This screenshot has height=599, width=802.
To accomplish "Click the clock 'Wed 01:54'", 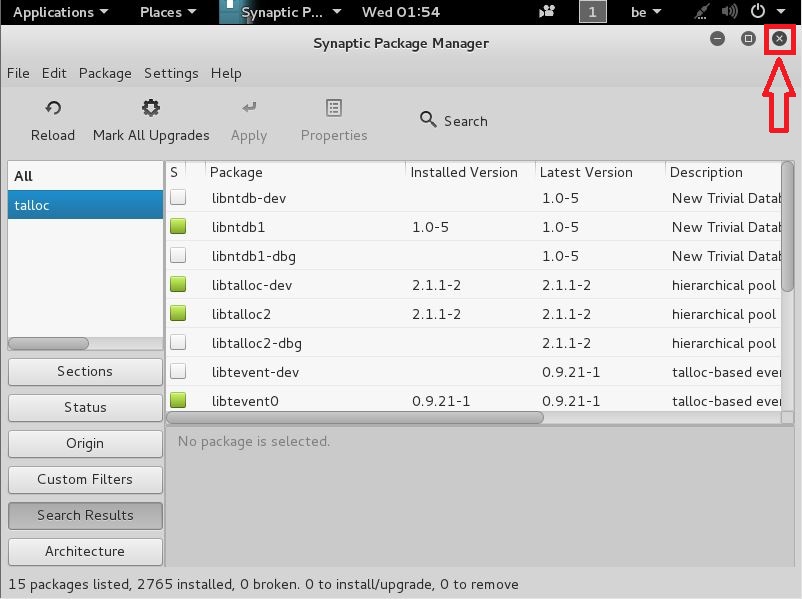I will (401, 12).
